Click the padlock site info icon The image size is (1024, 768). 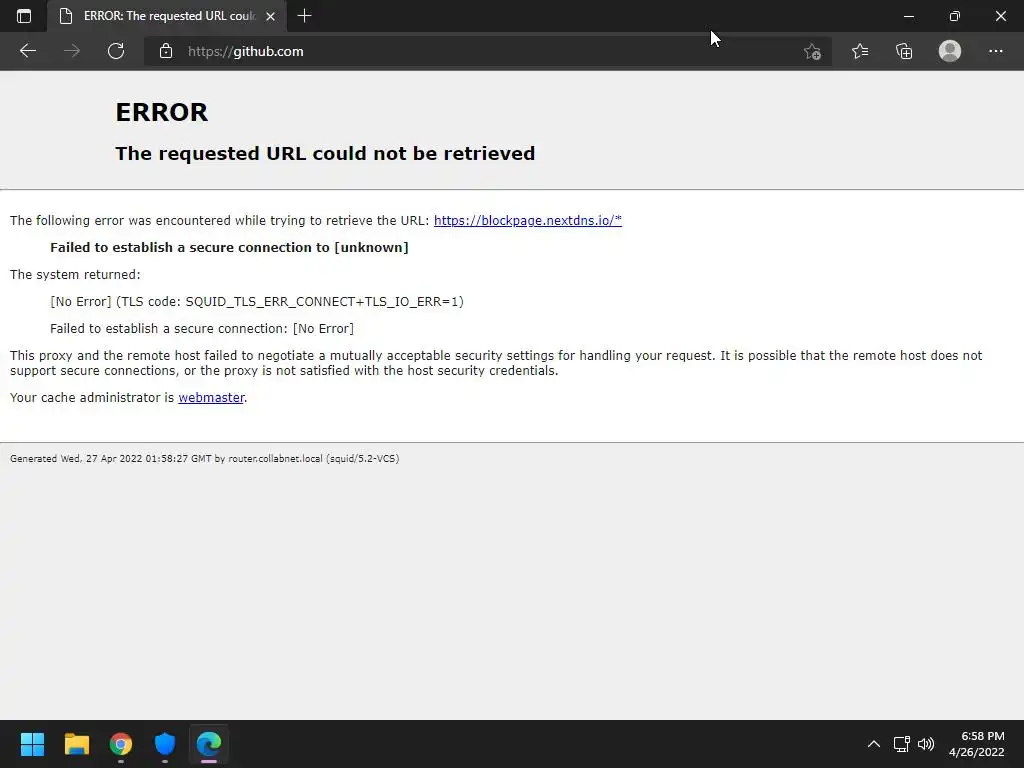[x=166, y=51]
